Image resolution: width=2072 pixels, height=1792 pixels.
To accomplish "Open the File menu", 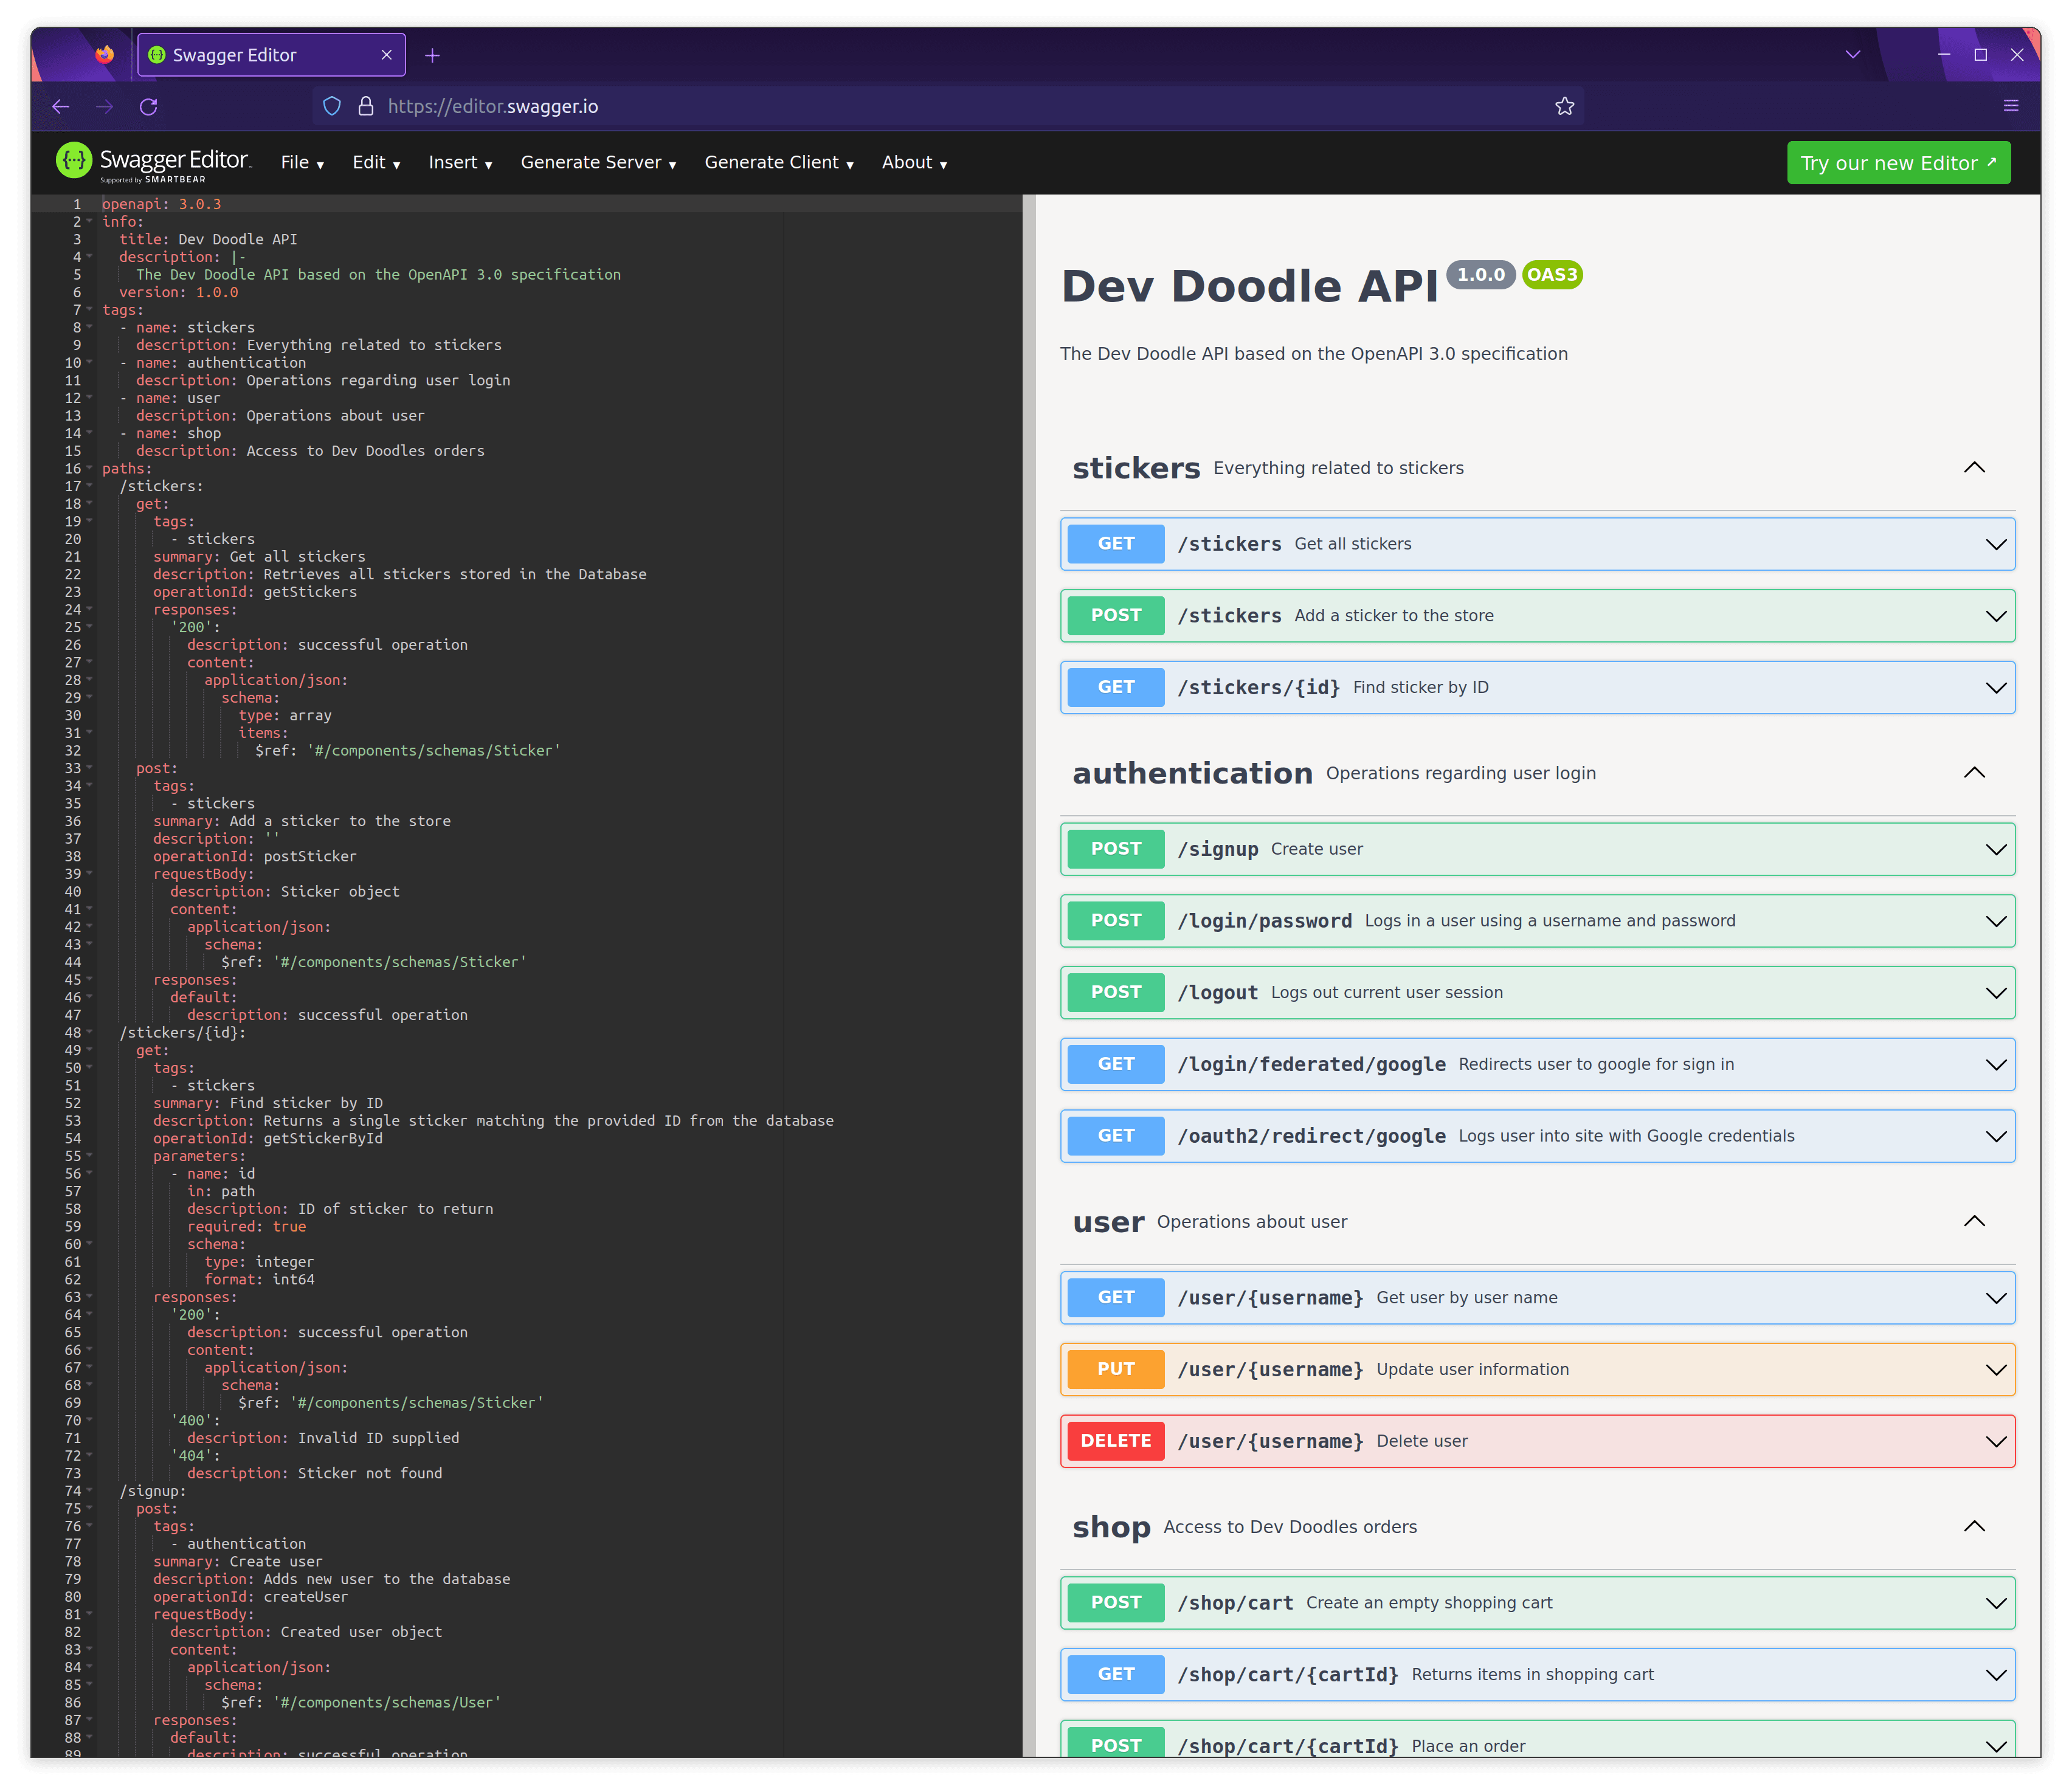I will coord(301,162).
